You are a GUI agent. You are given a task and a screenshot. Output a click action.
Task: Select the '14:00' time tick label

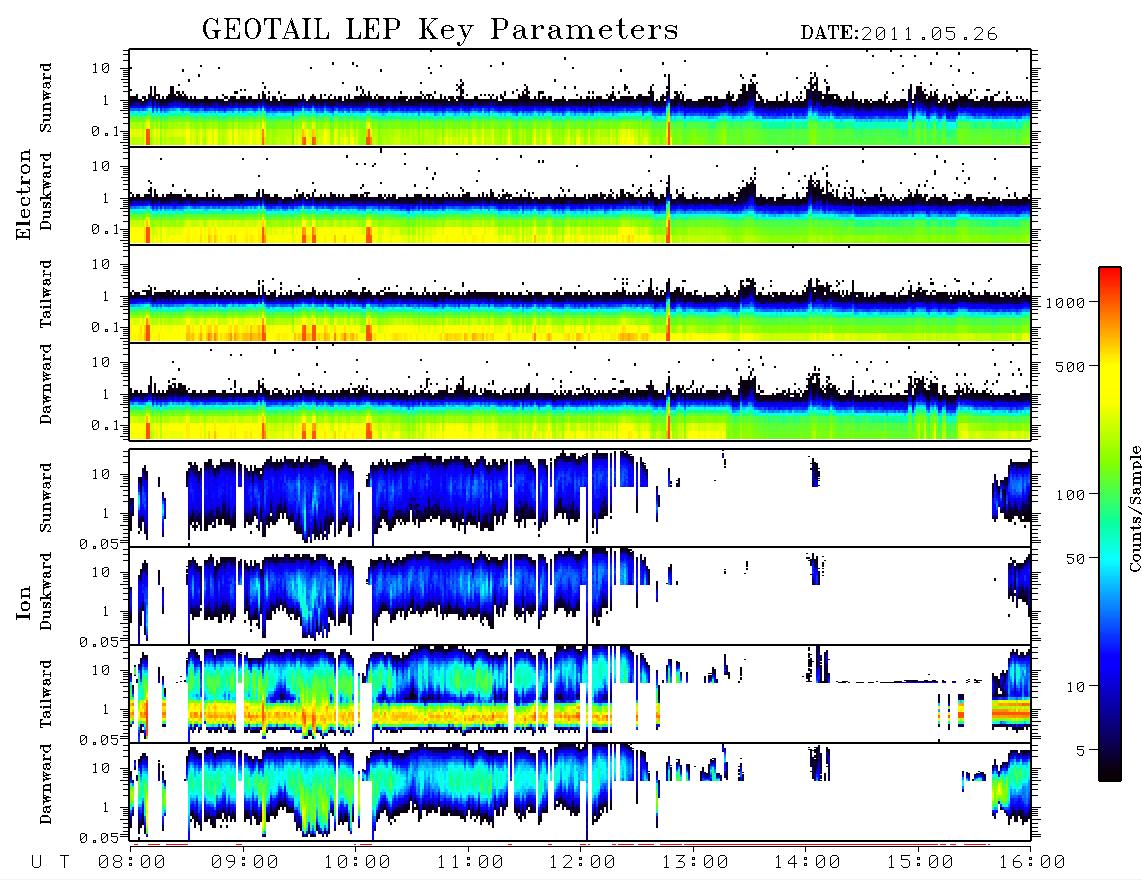(x=807, y=862)
